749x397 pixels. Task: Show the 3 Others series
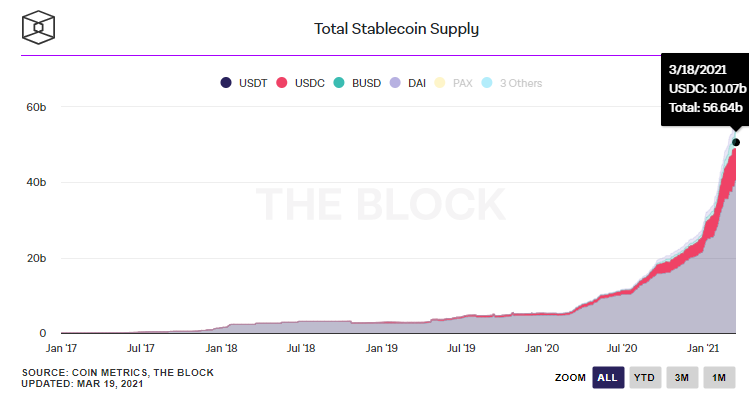point(512,83)
